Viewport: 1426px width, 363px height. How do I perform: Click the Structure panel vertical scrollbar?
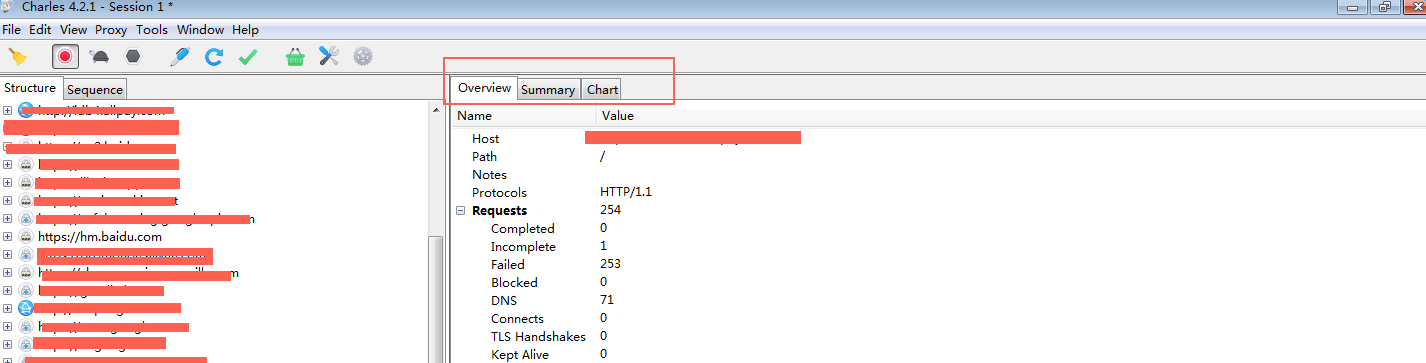[x=435, y=300]
